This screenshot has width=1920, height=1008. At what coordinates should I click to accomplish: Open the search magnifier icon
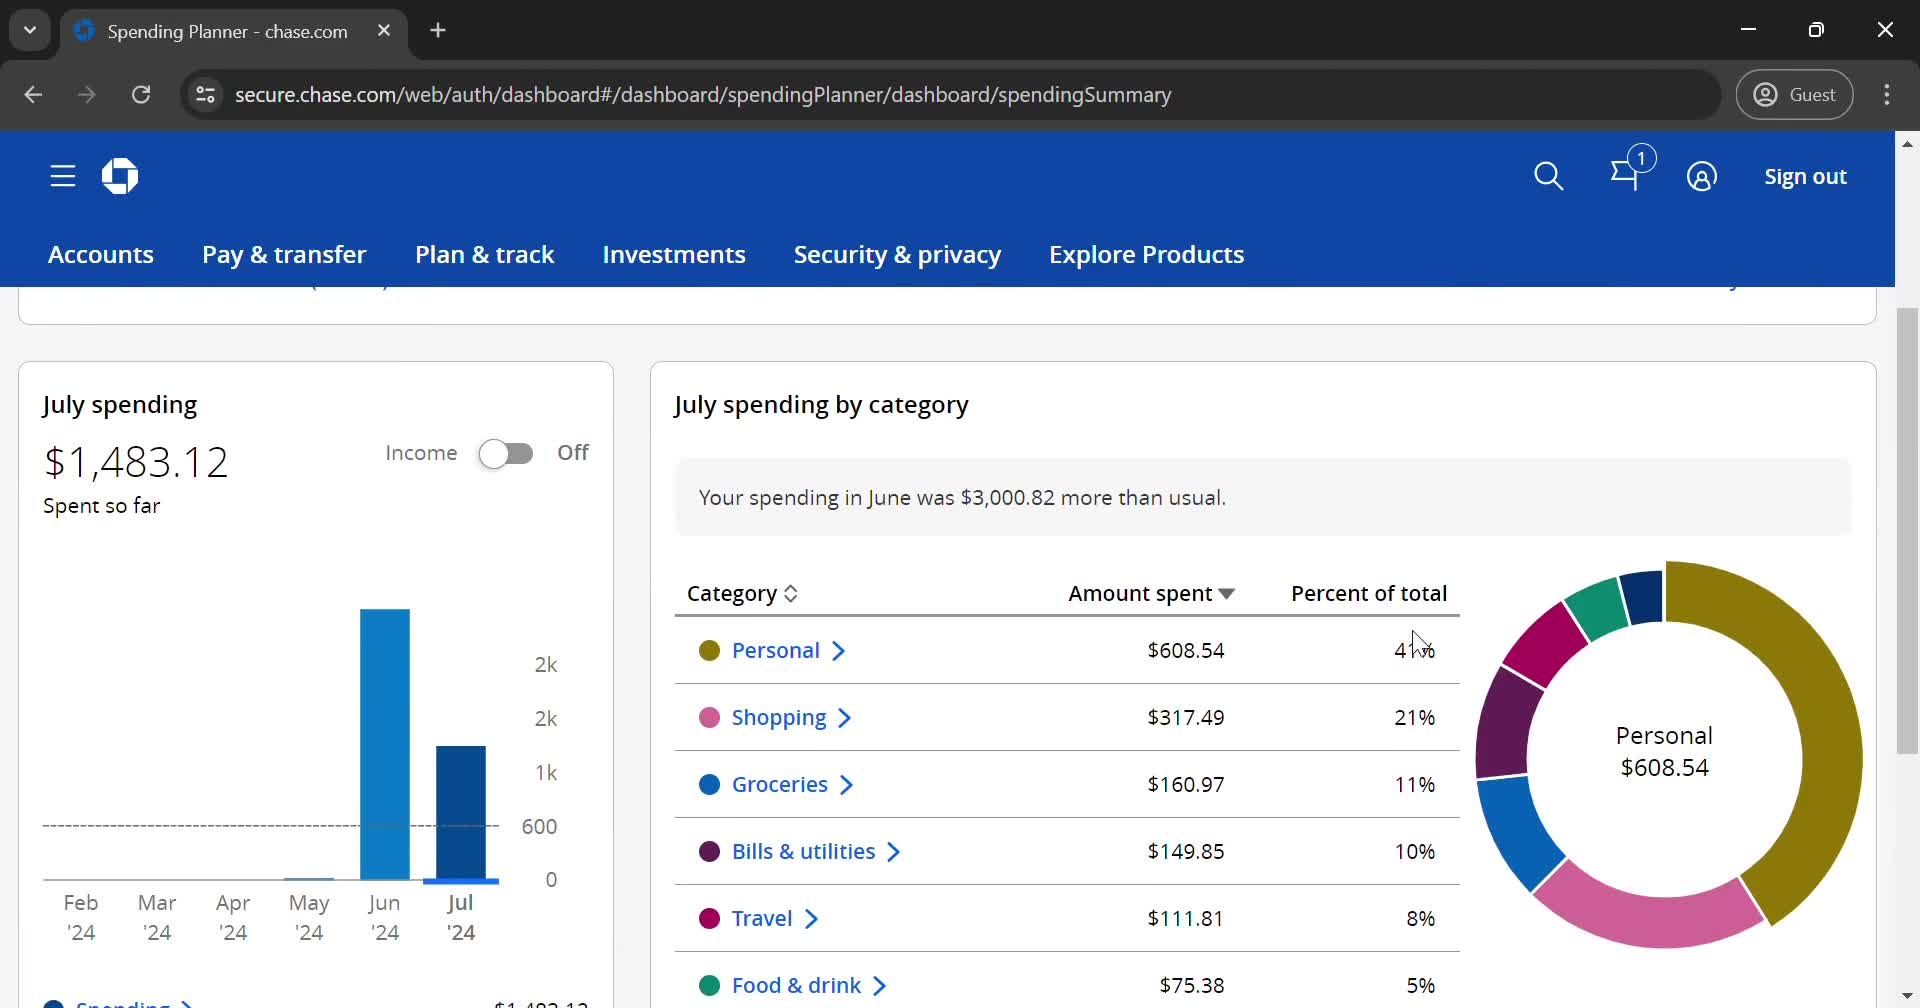click(x=1549, y=176)
